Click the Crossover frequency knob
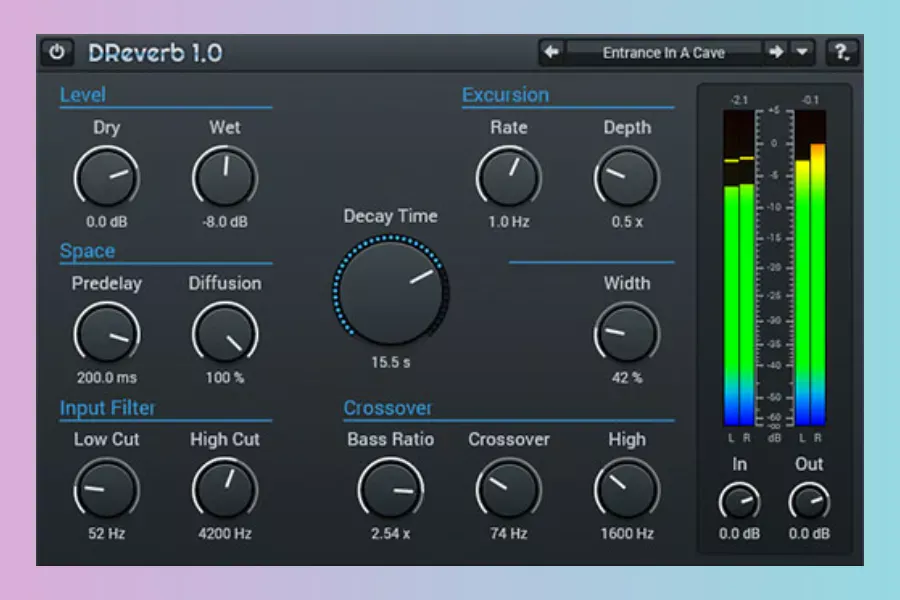This screenshot has height=600, width=900. pyautogui.click(x=509, y=490)
